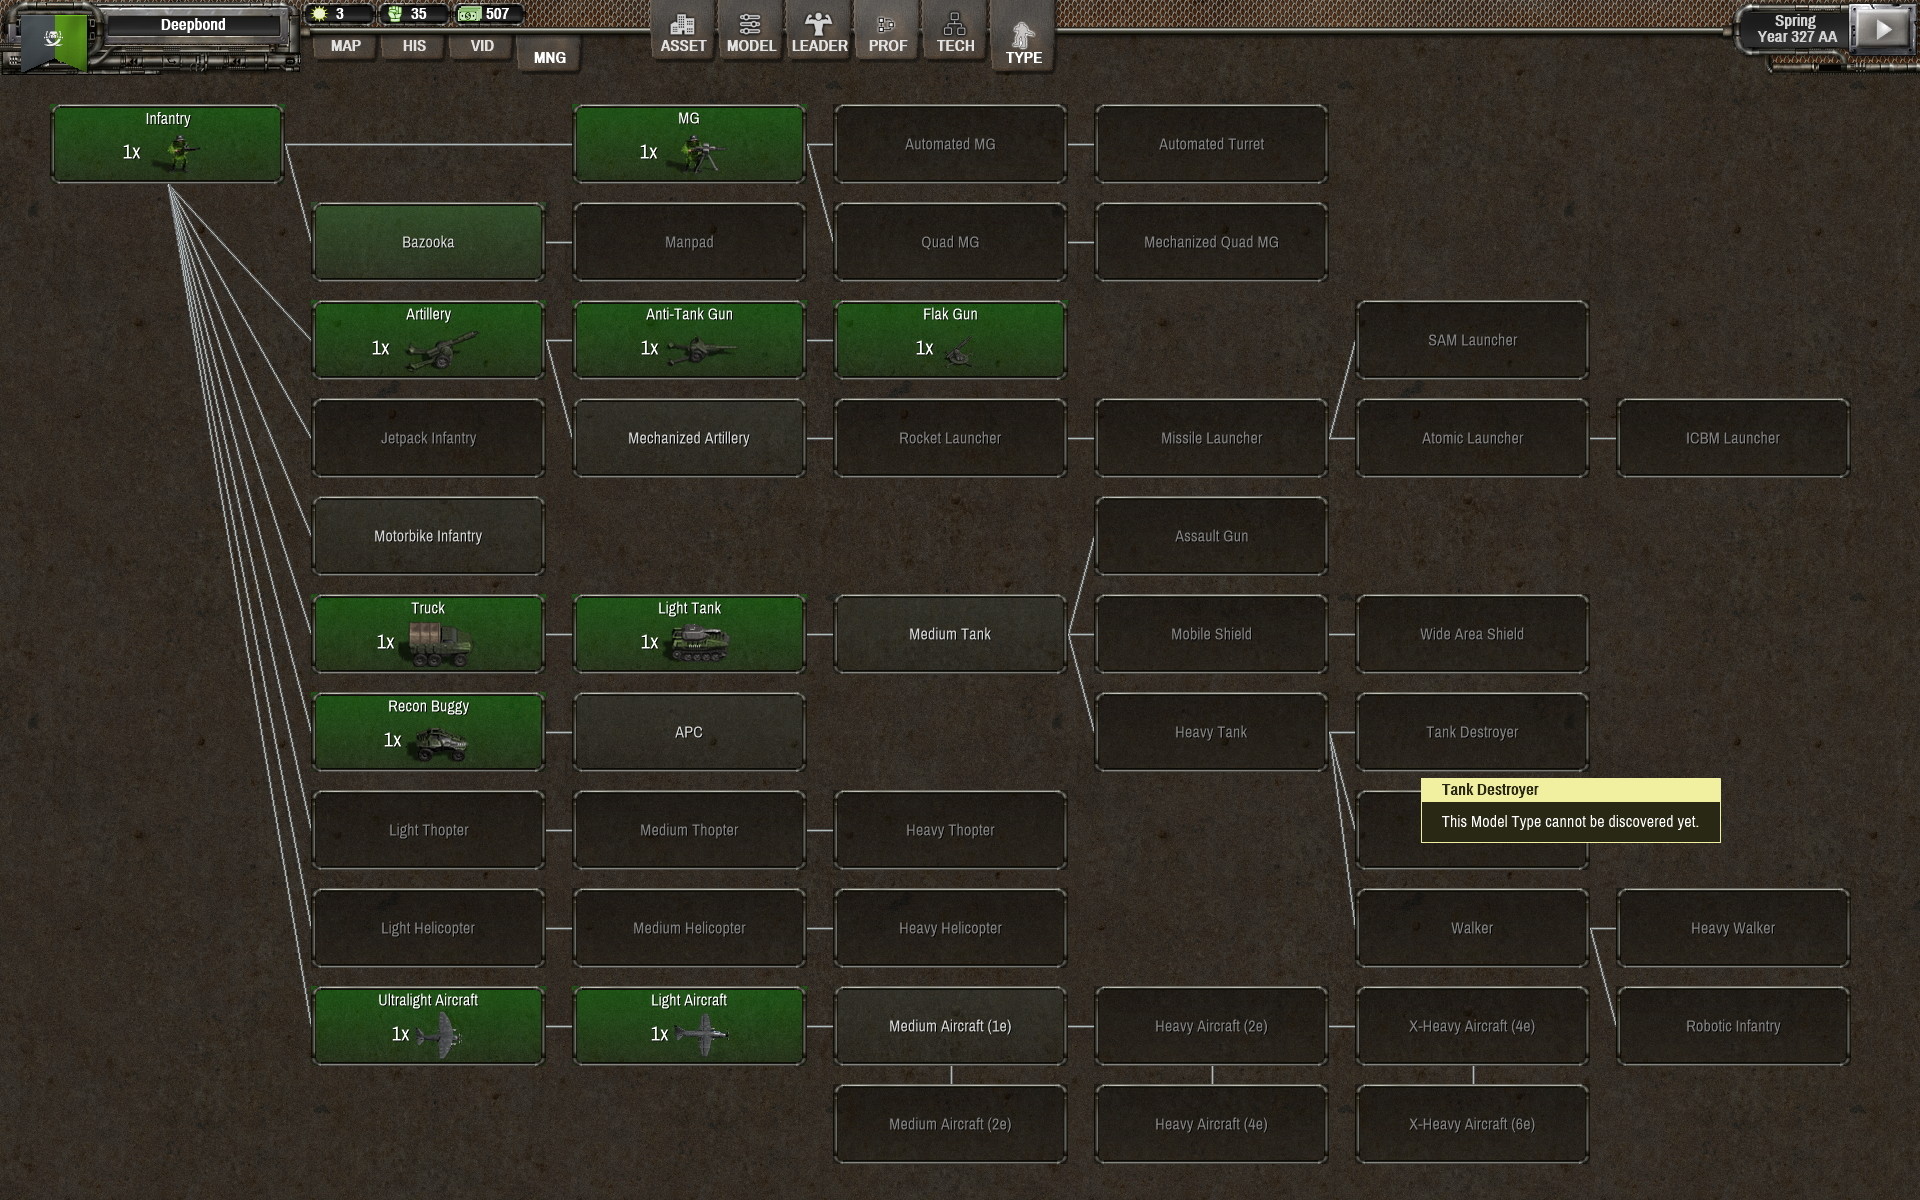Viewport: 1920px width, 1200px height.
Task: Select the ICBM Launcher node
Action: (1733, 437)
